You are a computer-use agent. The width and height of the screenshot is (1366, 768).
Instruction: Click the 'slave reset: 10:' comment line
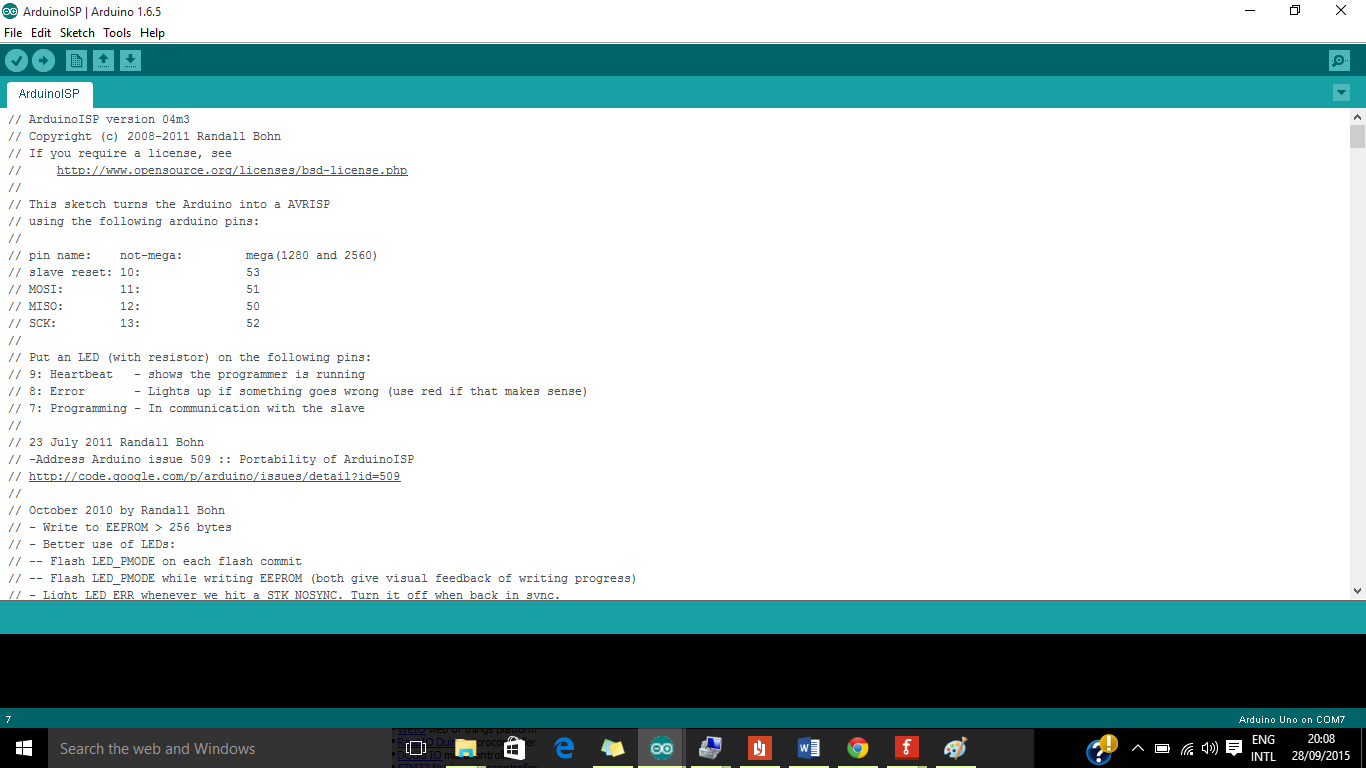pos(134,272)
